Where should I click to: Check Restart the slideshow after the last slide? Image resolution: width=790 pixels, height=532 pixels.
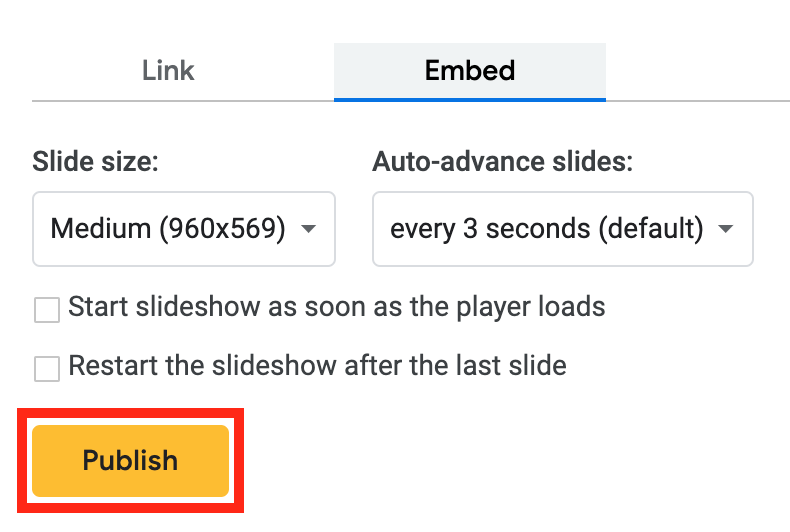(x=47, y=368)
